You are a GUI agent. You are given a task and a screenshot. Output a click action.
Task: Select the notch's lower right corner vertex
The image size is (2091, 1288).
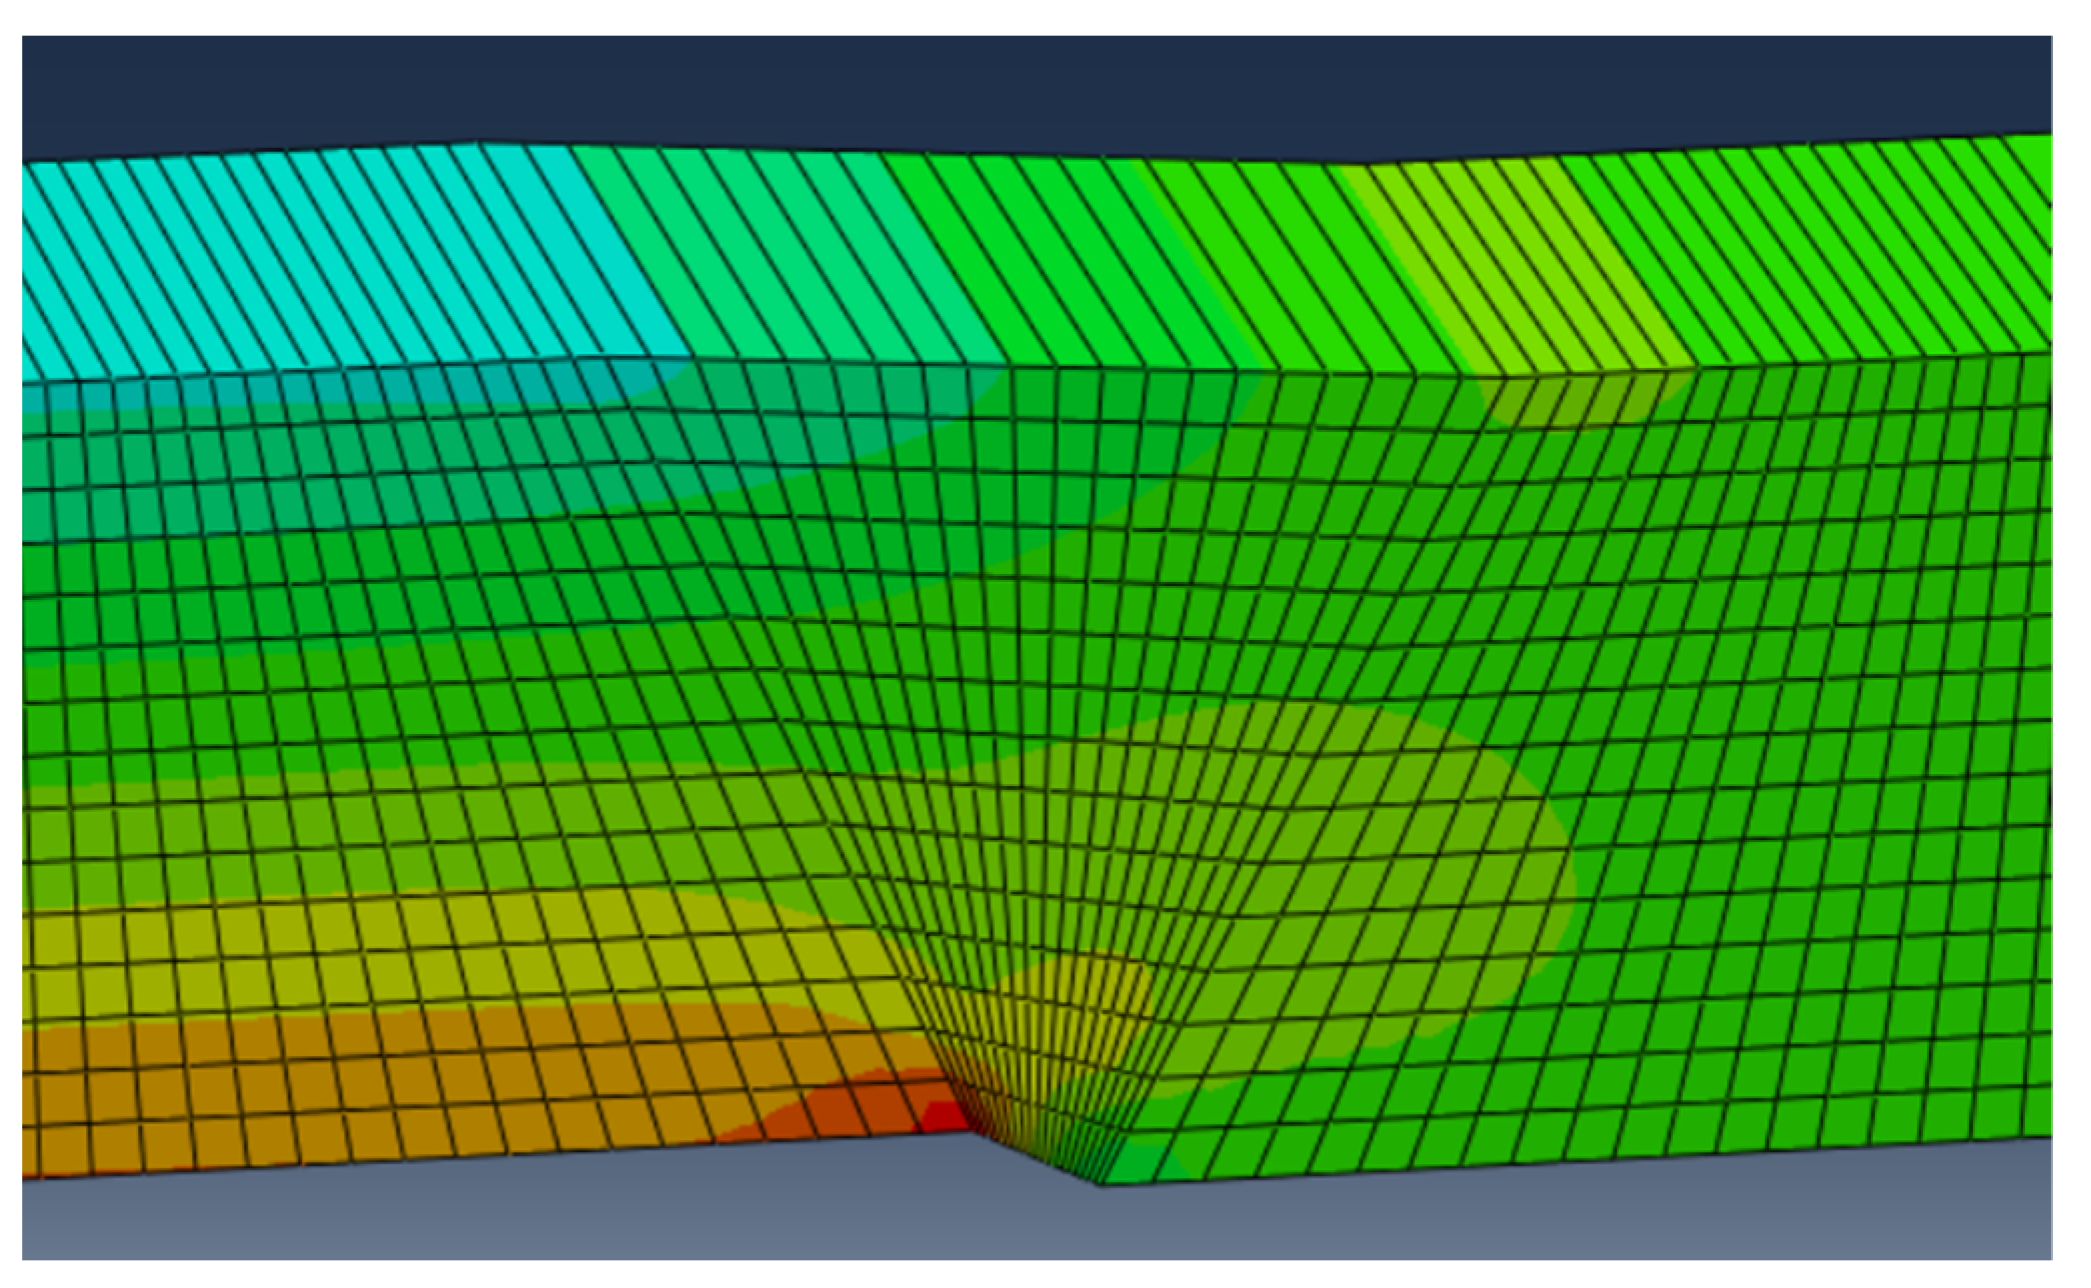[x=1100, y=1186]
